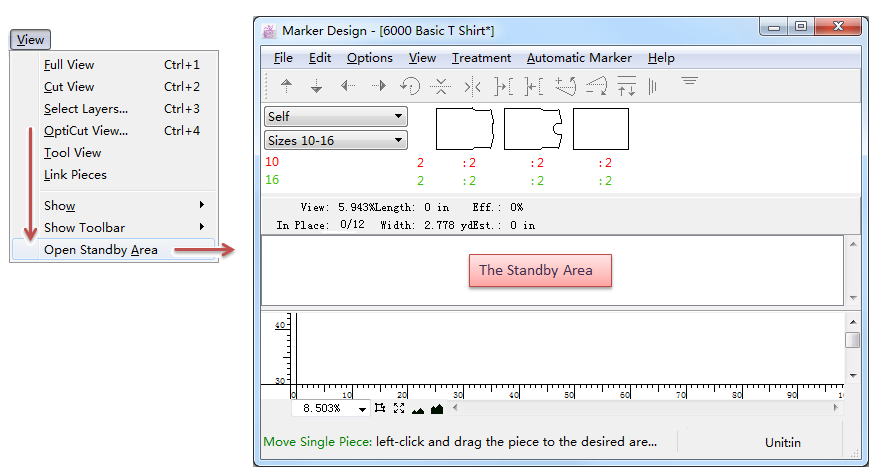The height and width of the screenshot is (469, 870).
Task: Click the move piece down arrow icon
Action: pos(316,86)
